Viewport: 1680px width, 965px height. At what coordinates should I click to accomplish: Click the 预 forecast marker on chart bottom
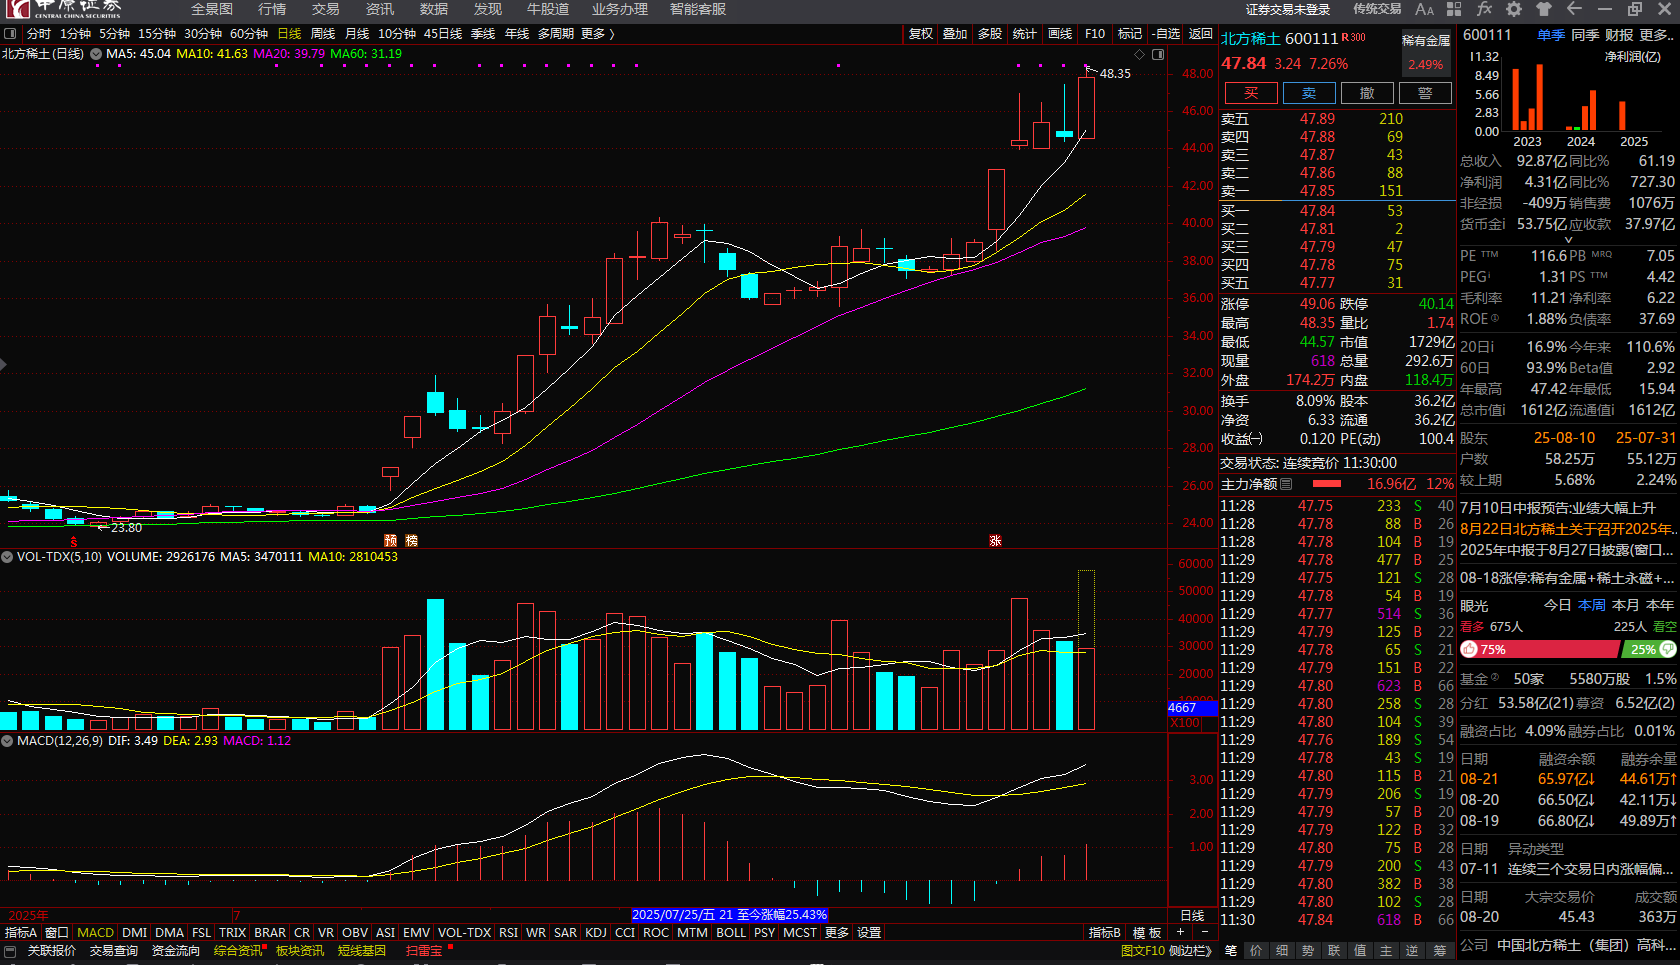[x=390, y=540]
